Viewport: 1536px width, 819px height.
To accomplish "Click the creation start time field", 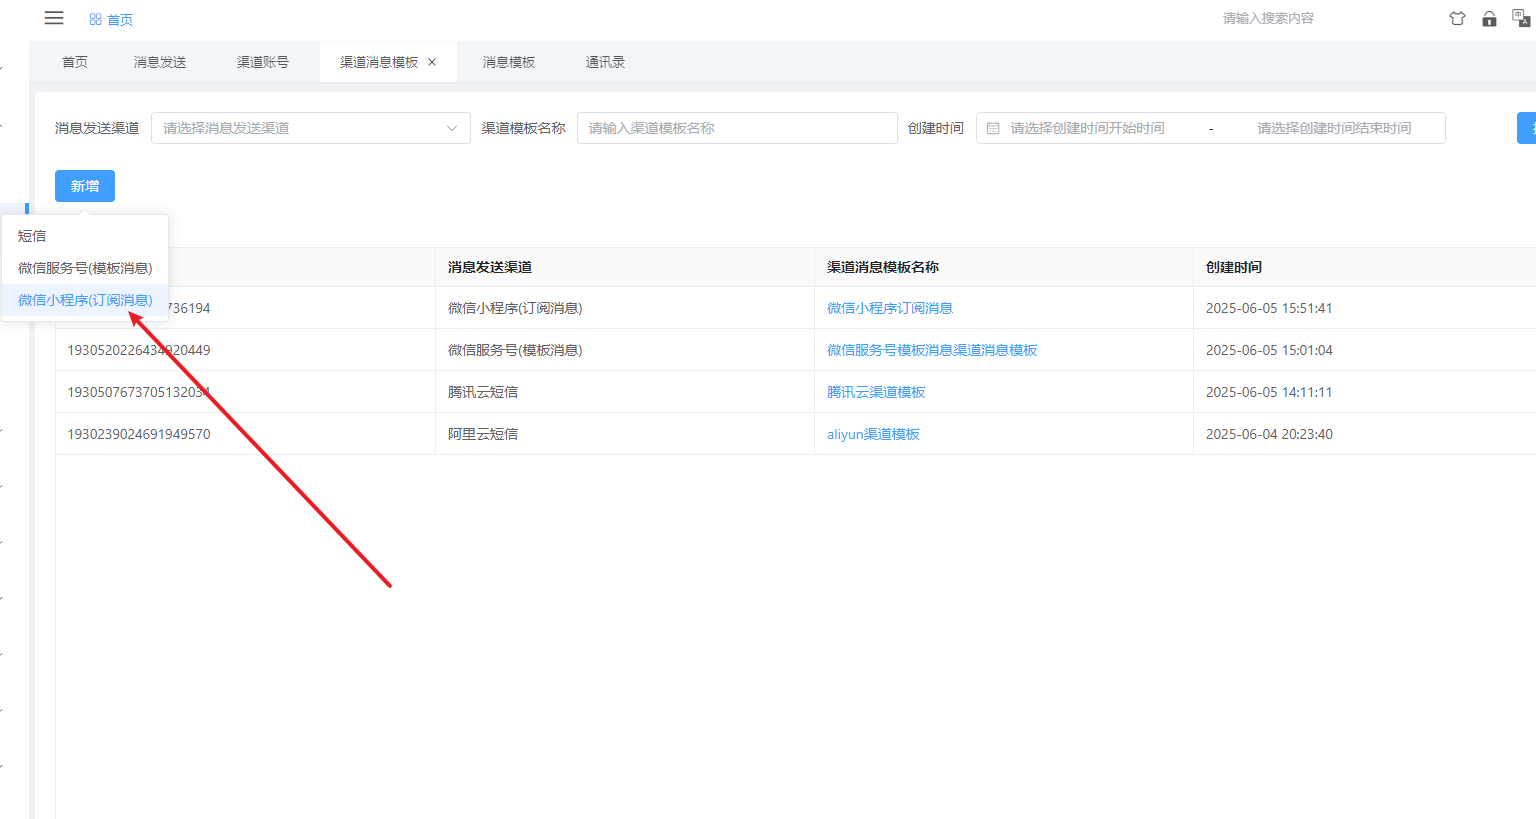I will [1087, 128].
